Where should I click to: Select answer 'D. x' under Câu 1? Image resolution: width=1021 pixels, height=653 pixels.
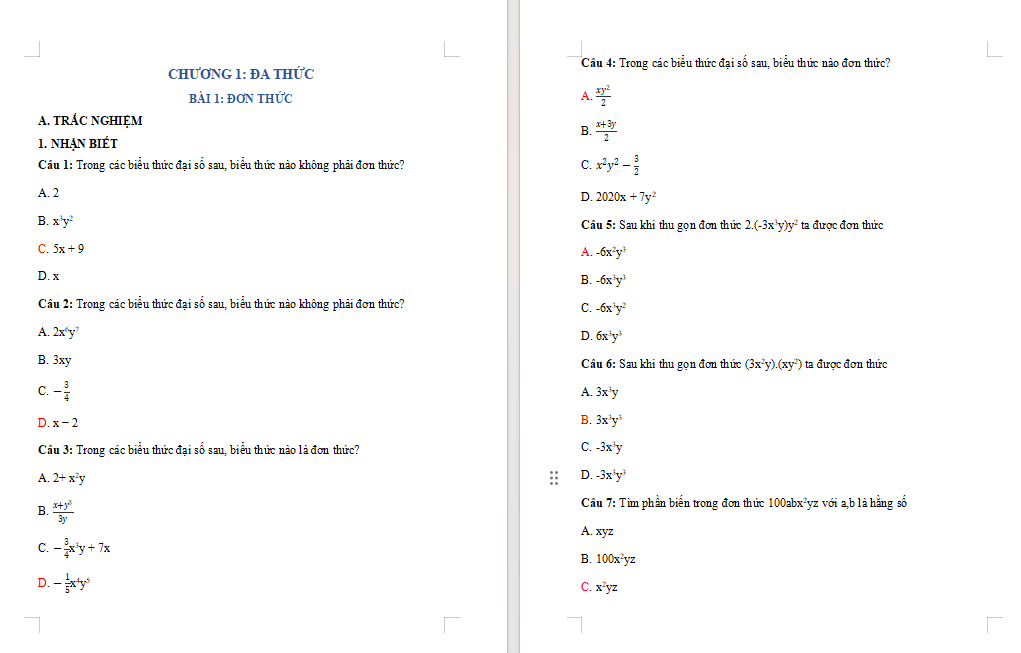coord(48,277)
